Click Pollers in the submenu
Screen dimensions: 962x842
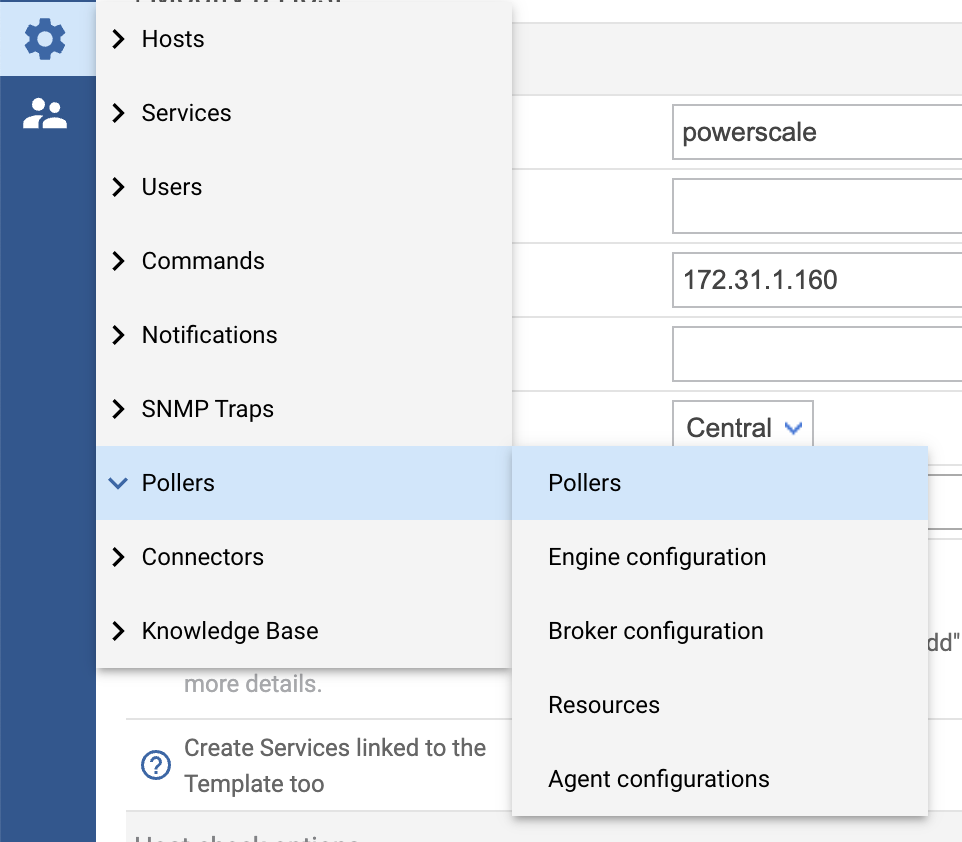click(x=585, y=483)
